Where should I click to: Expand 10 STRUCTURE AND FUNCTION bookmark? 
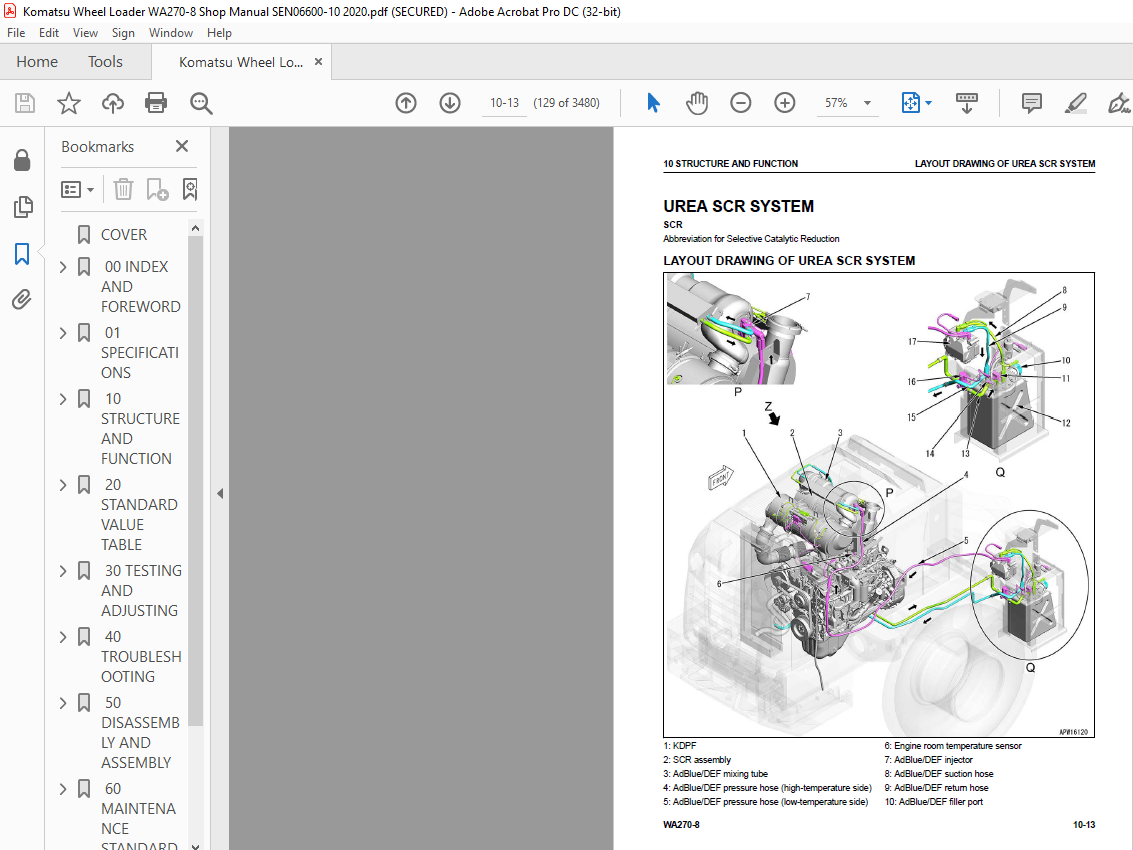coord(63,399)
